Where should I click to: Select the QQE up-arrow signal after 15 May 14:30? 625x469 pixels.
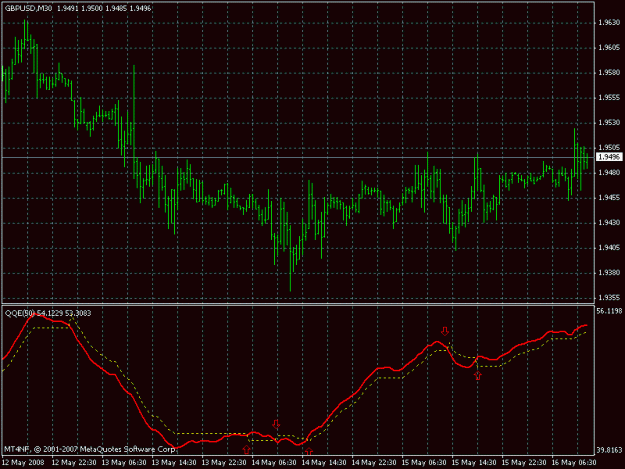point(478,375)
